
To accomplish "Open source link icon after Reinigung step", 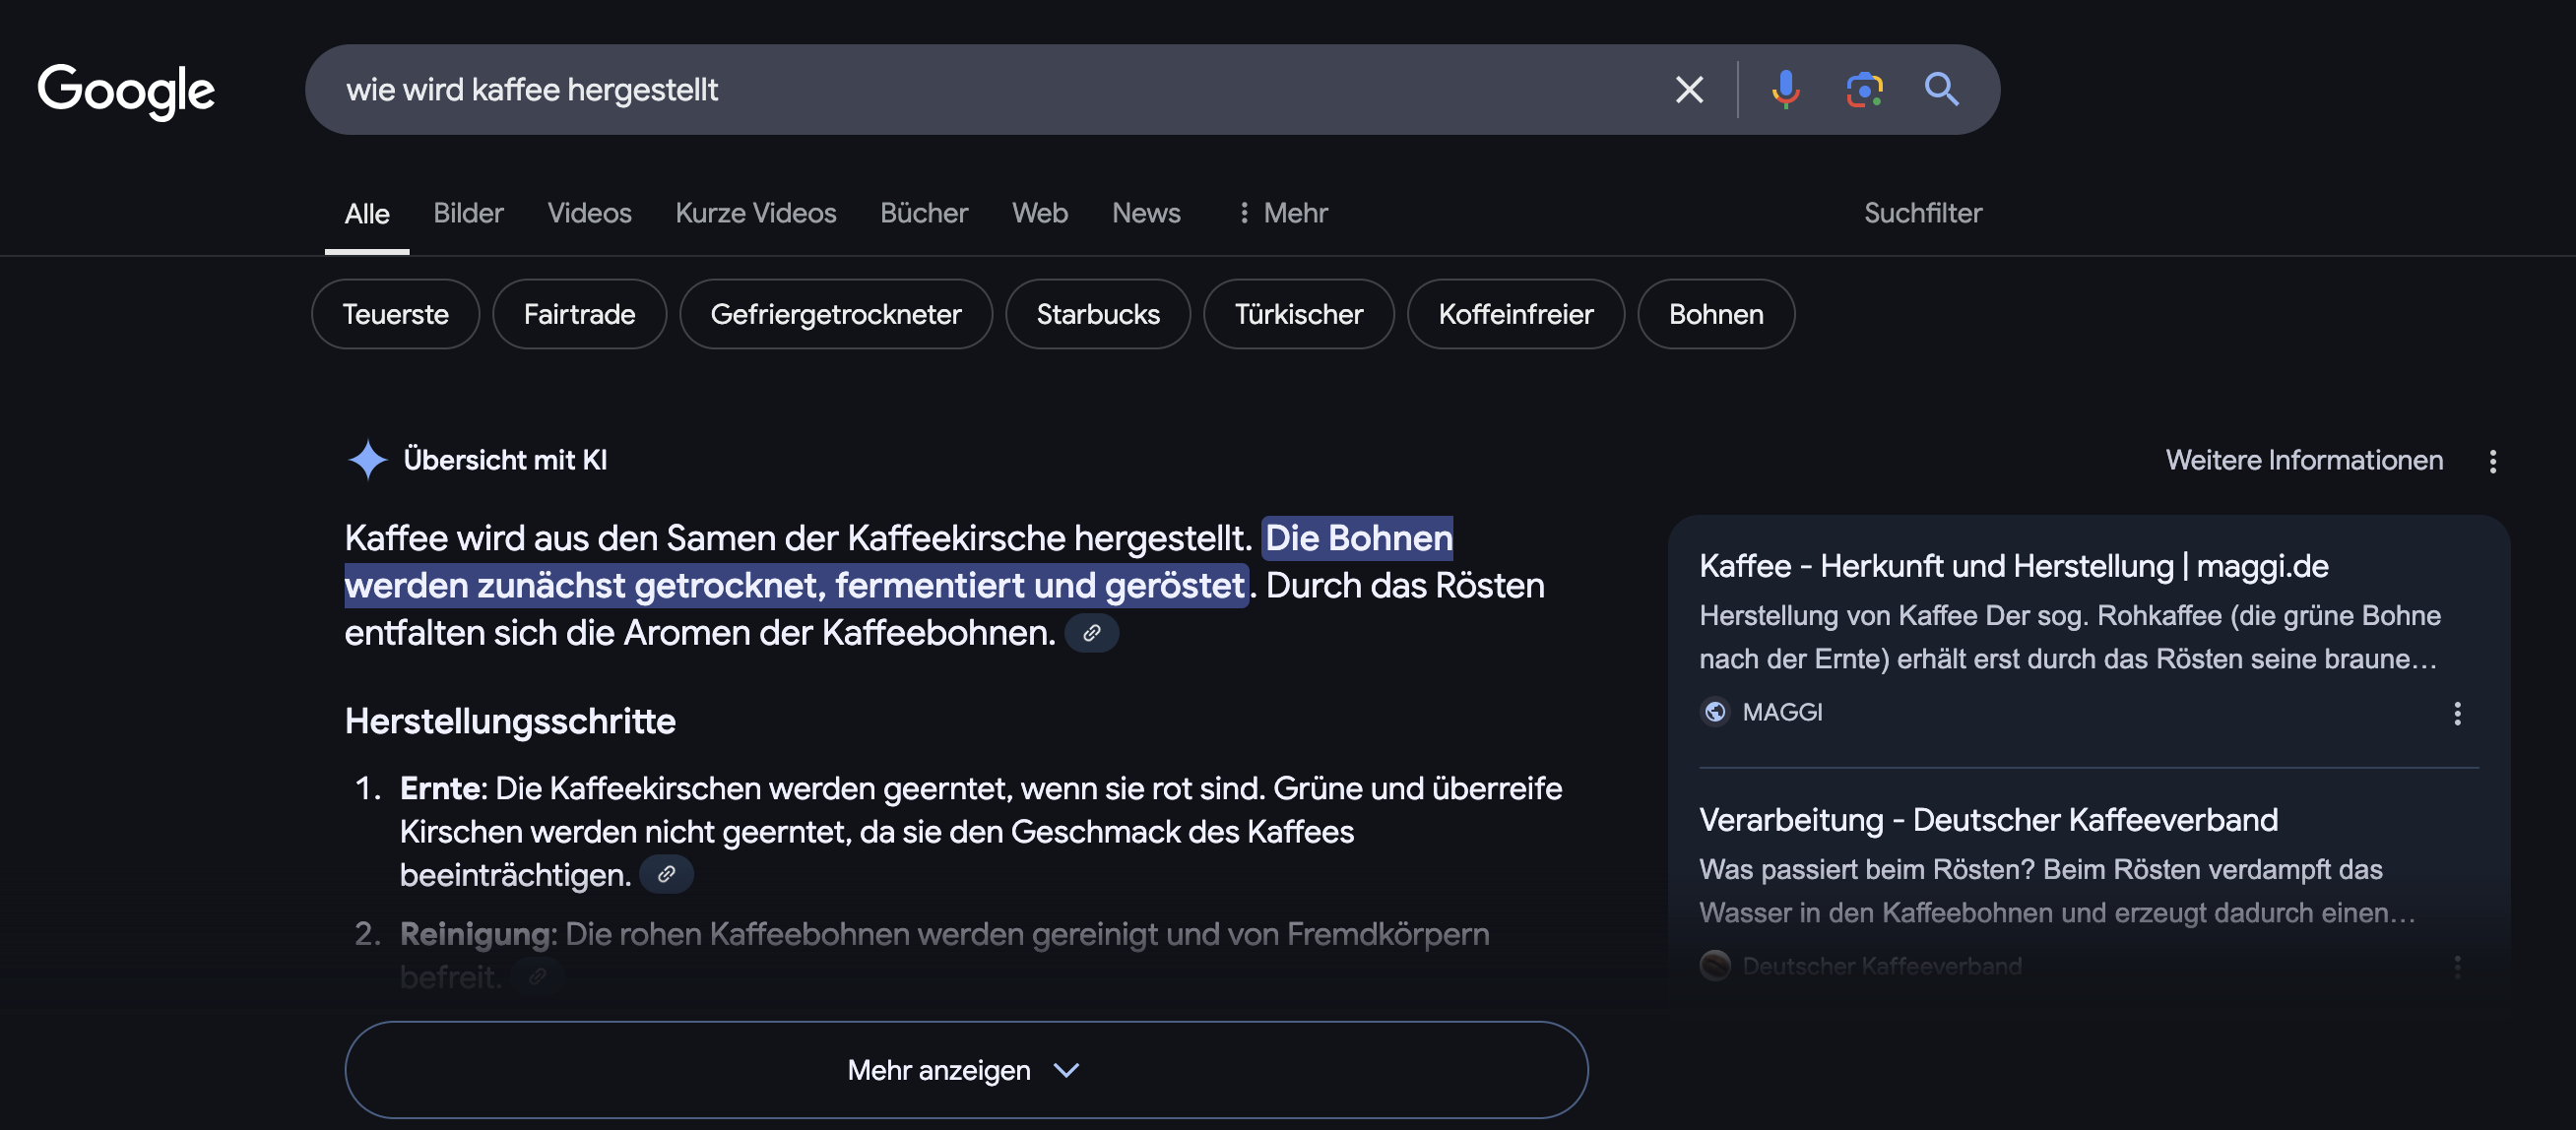I will click(537, 977).
